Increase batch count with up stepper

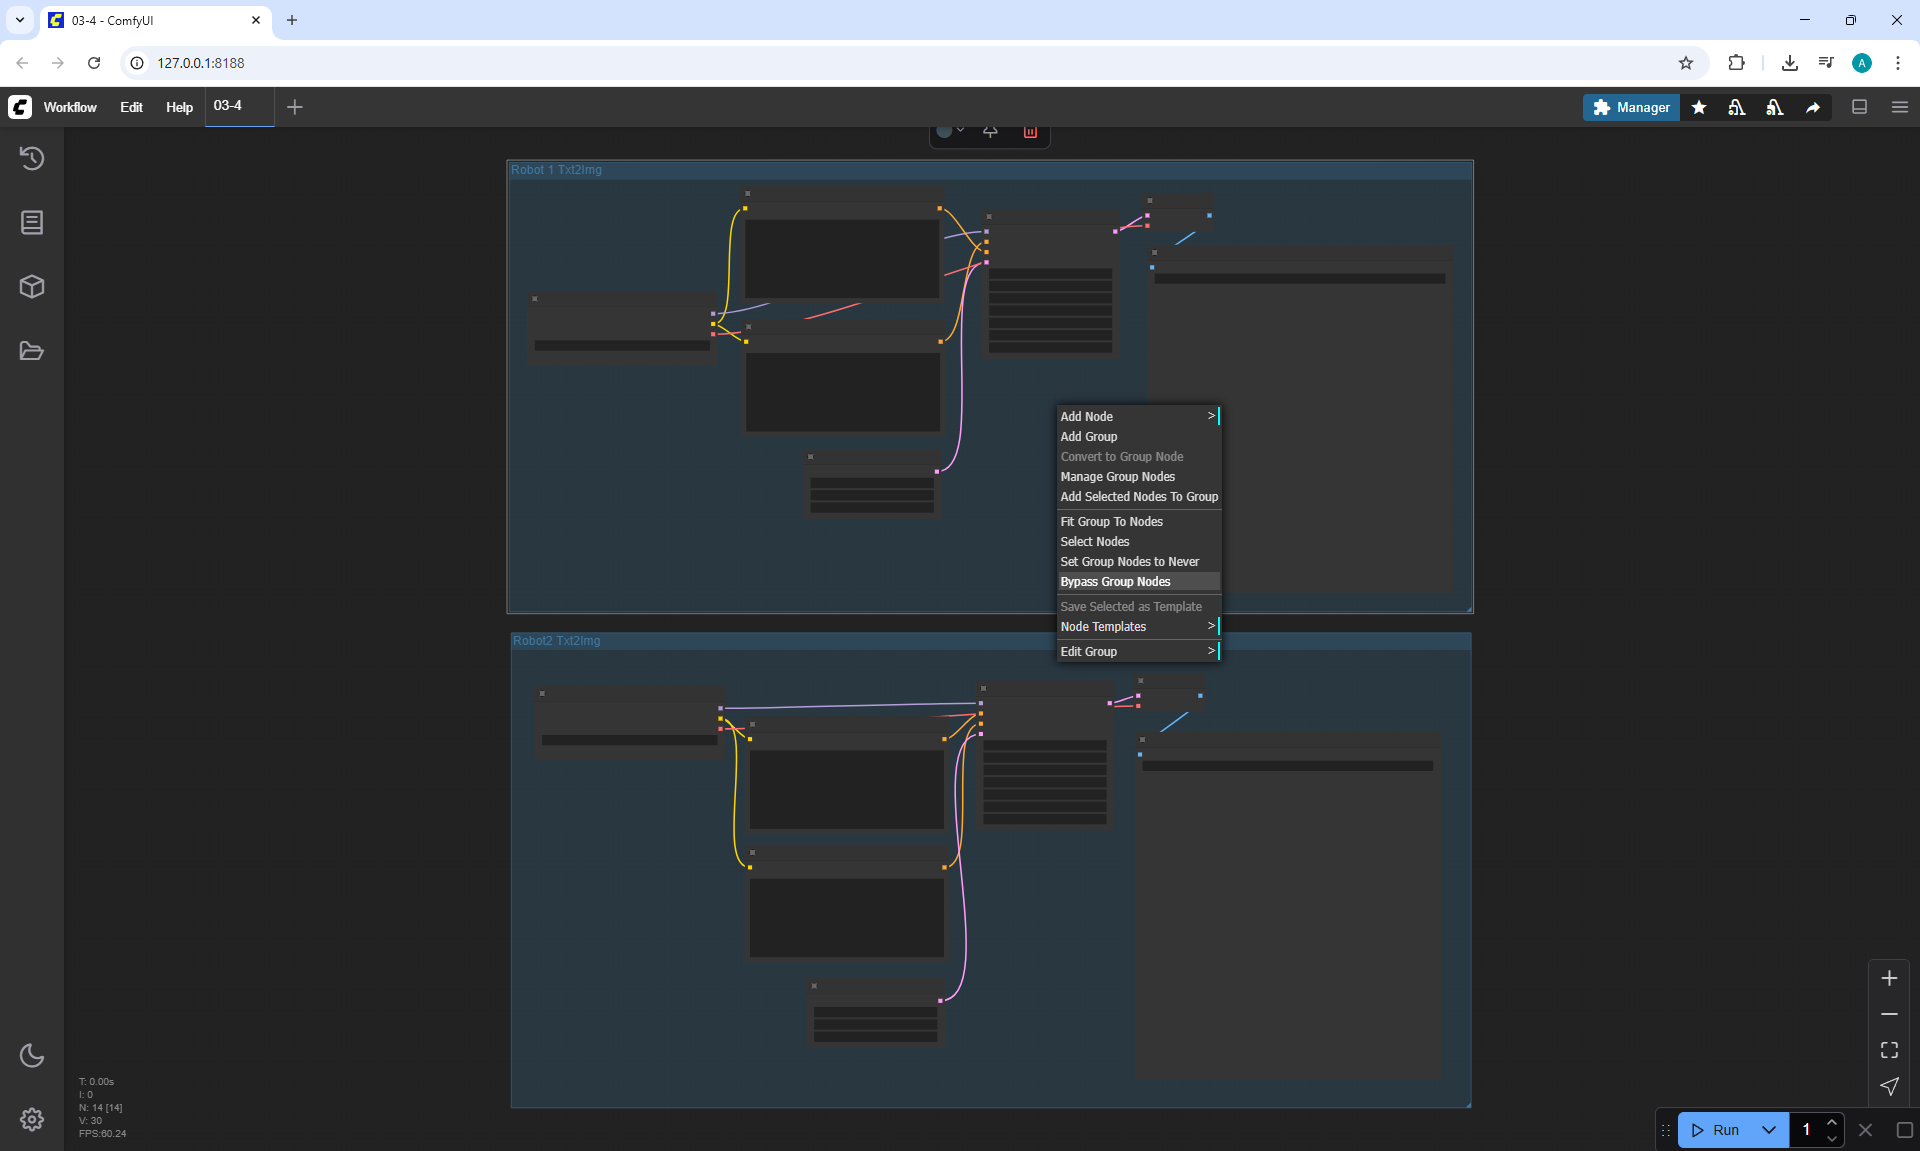coord(1832,1122)
